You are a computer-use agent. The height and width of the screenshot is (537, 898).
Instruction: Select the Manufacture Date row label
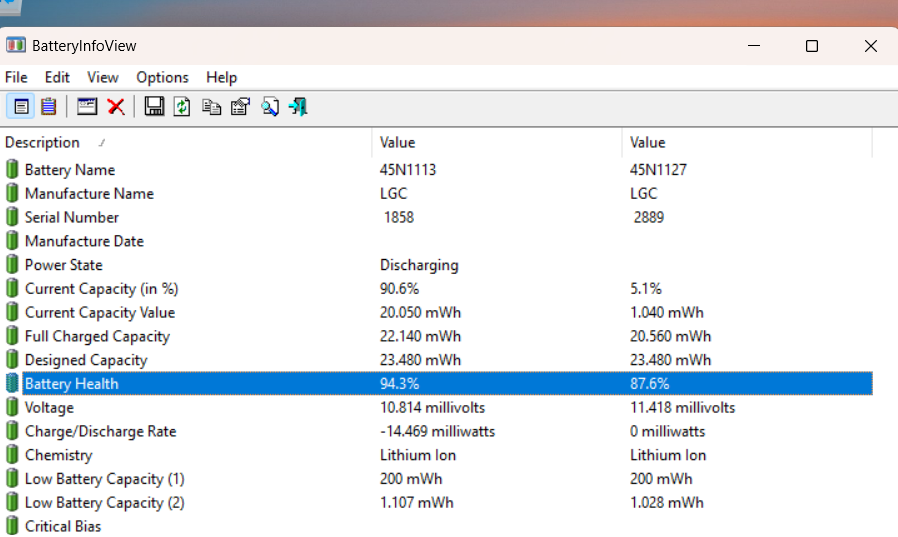point(84,241)
